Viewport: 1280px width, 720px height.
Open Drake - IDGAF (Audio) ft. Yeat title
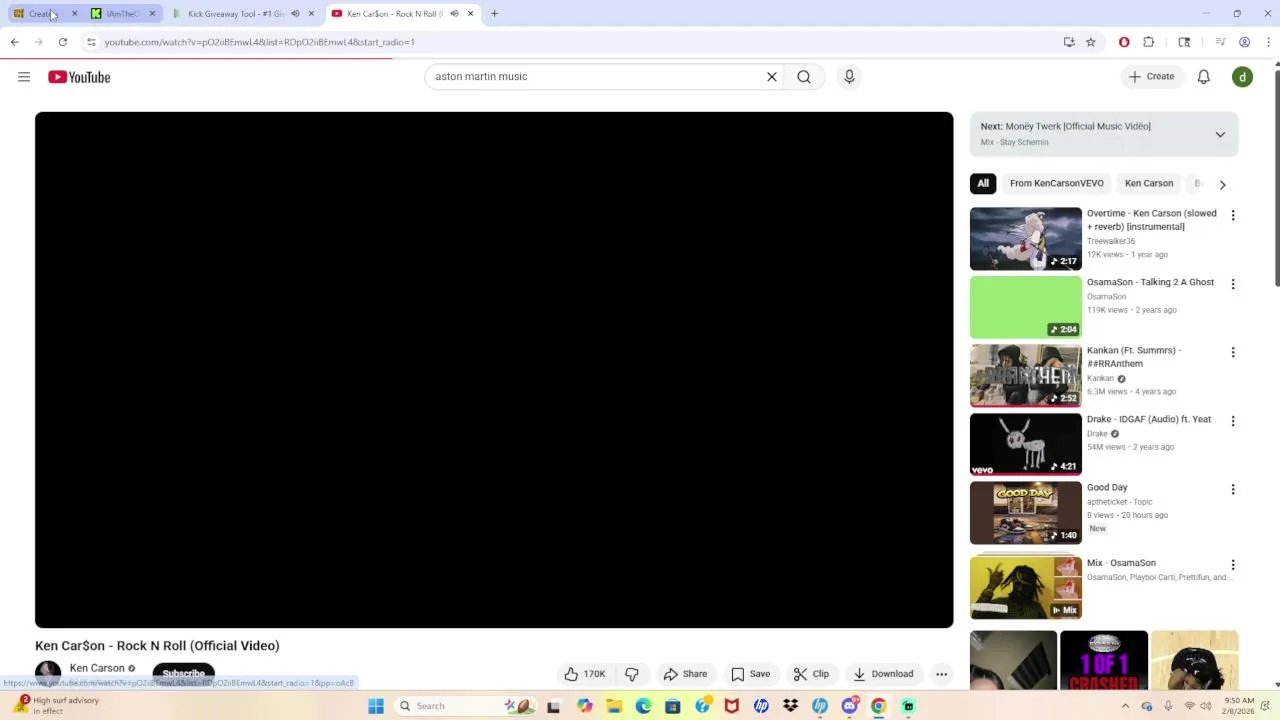[1148, 419]
